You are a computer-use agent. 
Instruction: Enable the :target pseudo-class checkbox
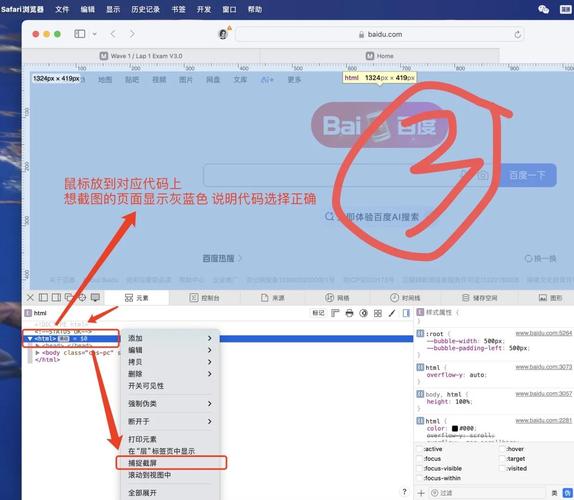coord(502,459)
